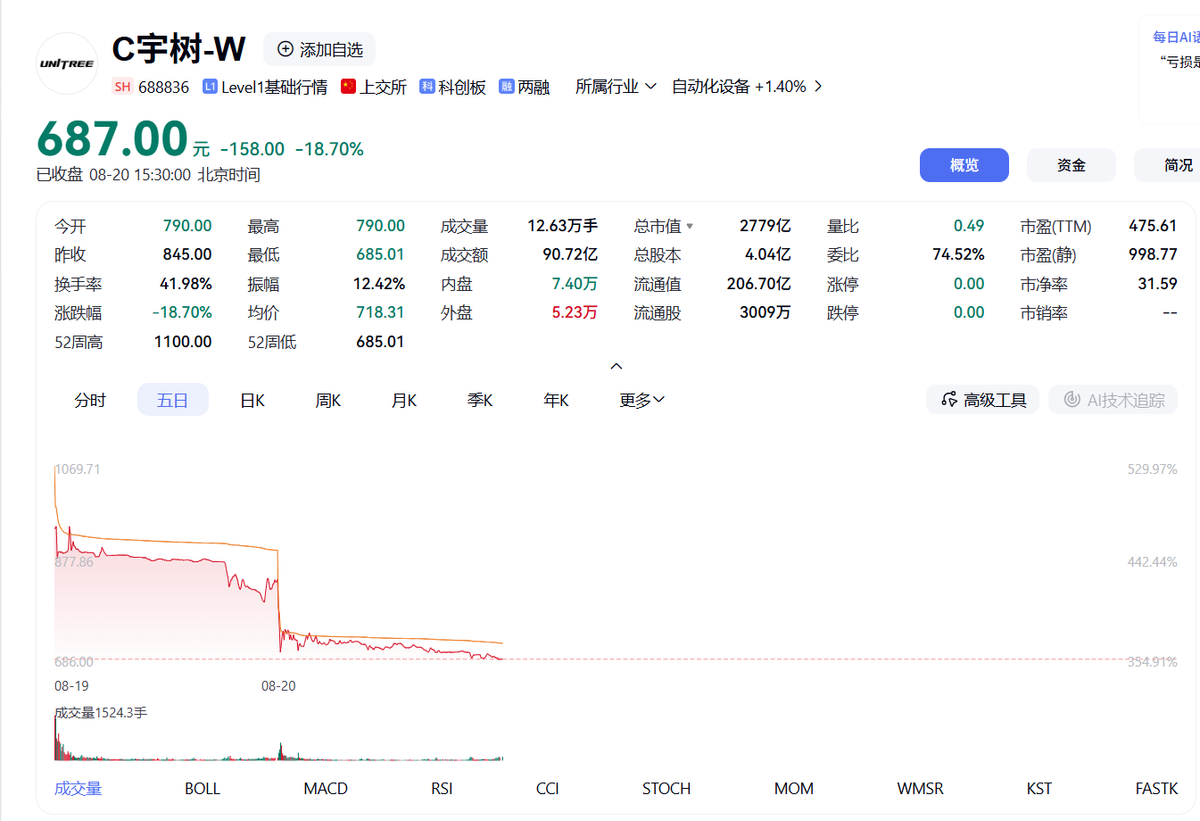Click the current price 687.00
Viewport: 1200px width, 821px height.
tap(112, 139)
